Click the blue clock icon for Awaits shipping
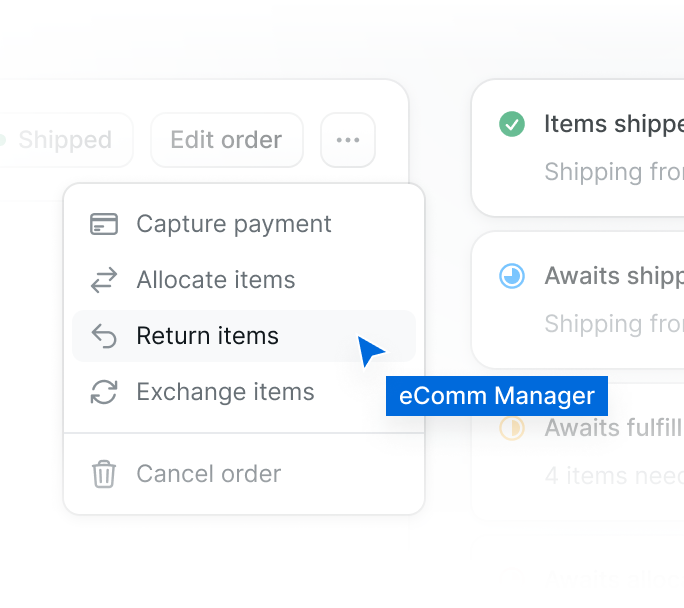Viewport: 684px width, 608px height. tap(512, 276)
